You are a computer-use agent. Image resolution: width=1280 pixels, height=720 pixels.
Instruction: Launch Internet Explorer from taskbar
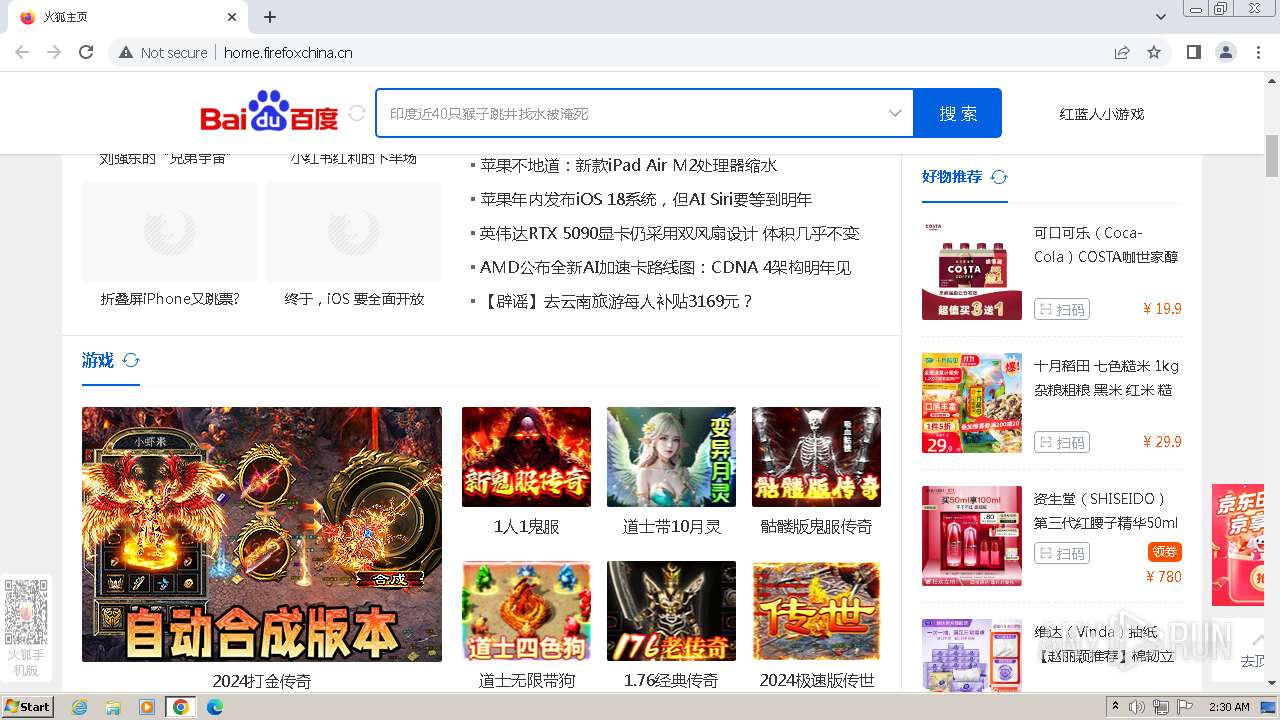point(80,707)
